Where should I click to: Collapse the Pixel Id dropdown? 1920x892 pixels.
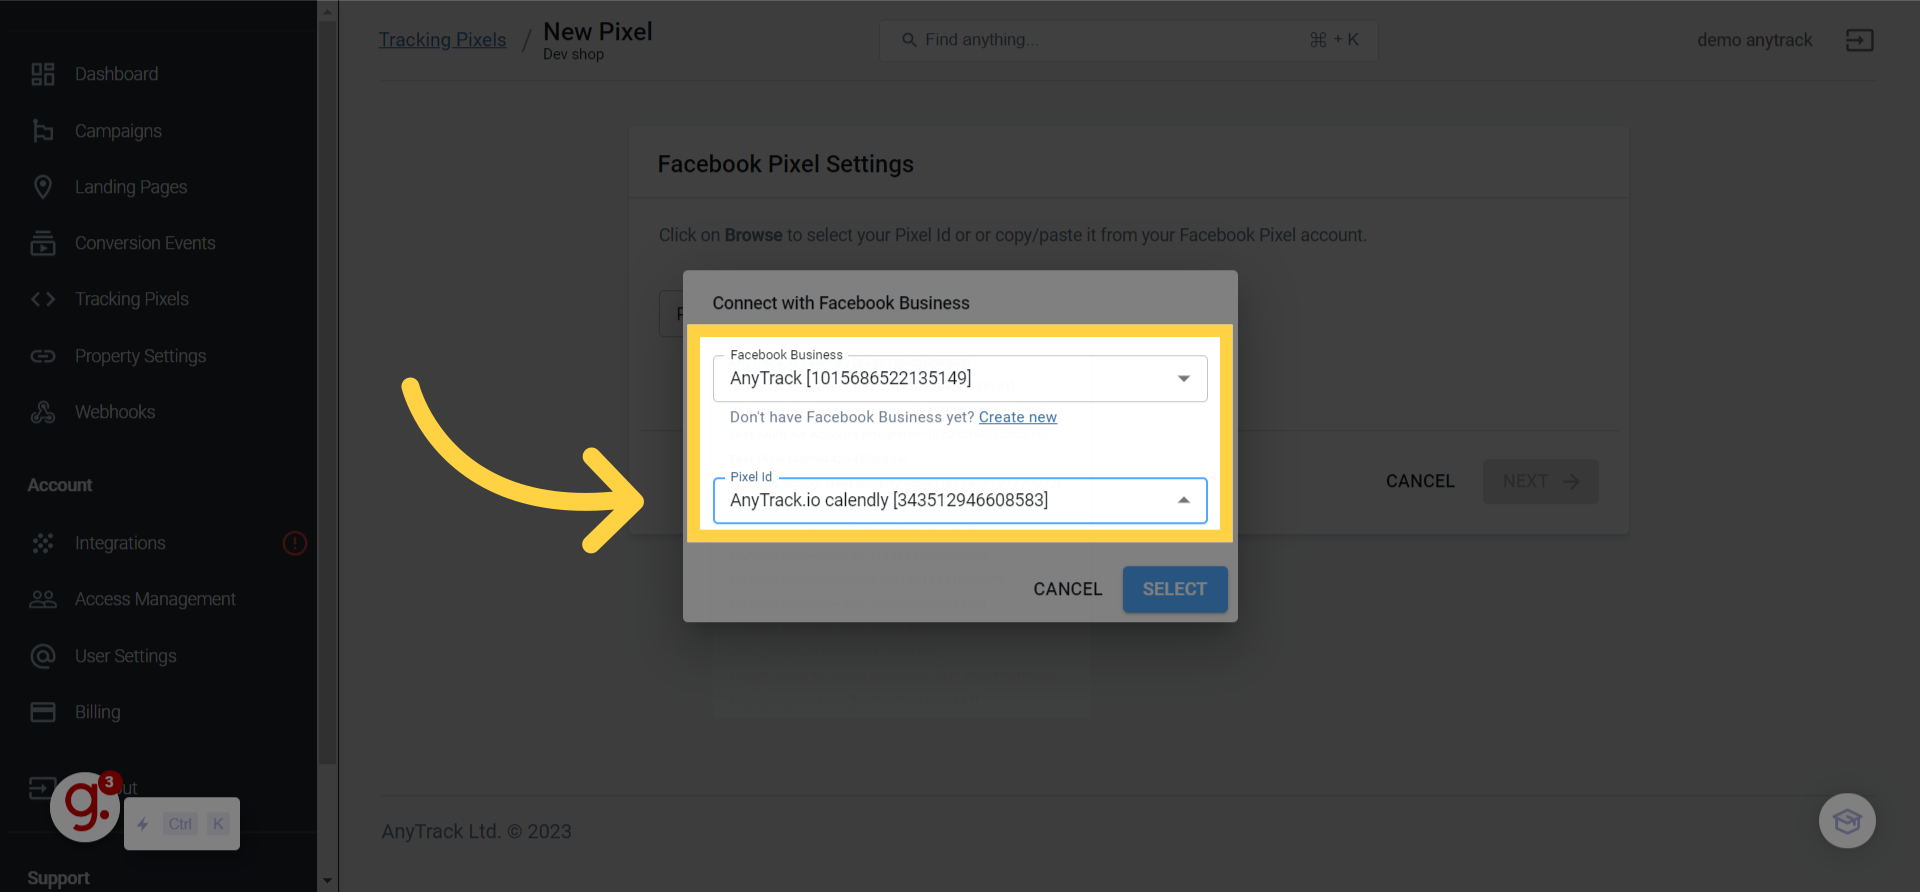pos(1184,500)
